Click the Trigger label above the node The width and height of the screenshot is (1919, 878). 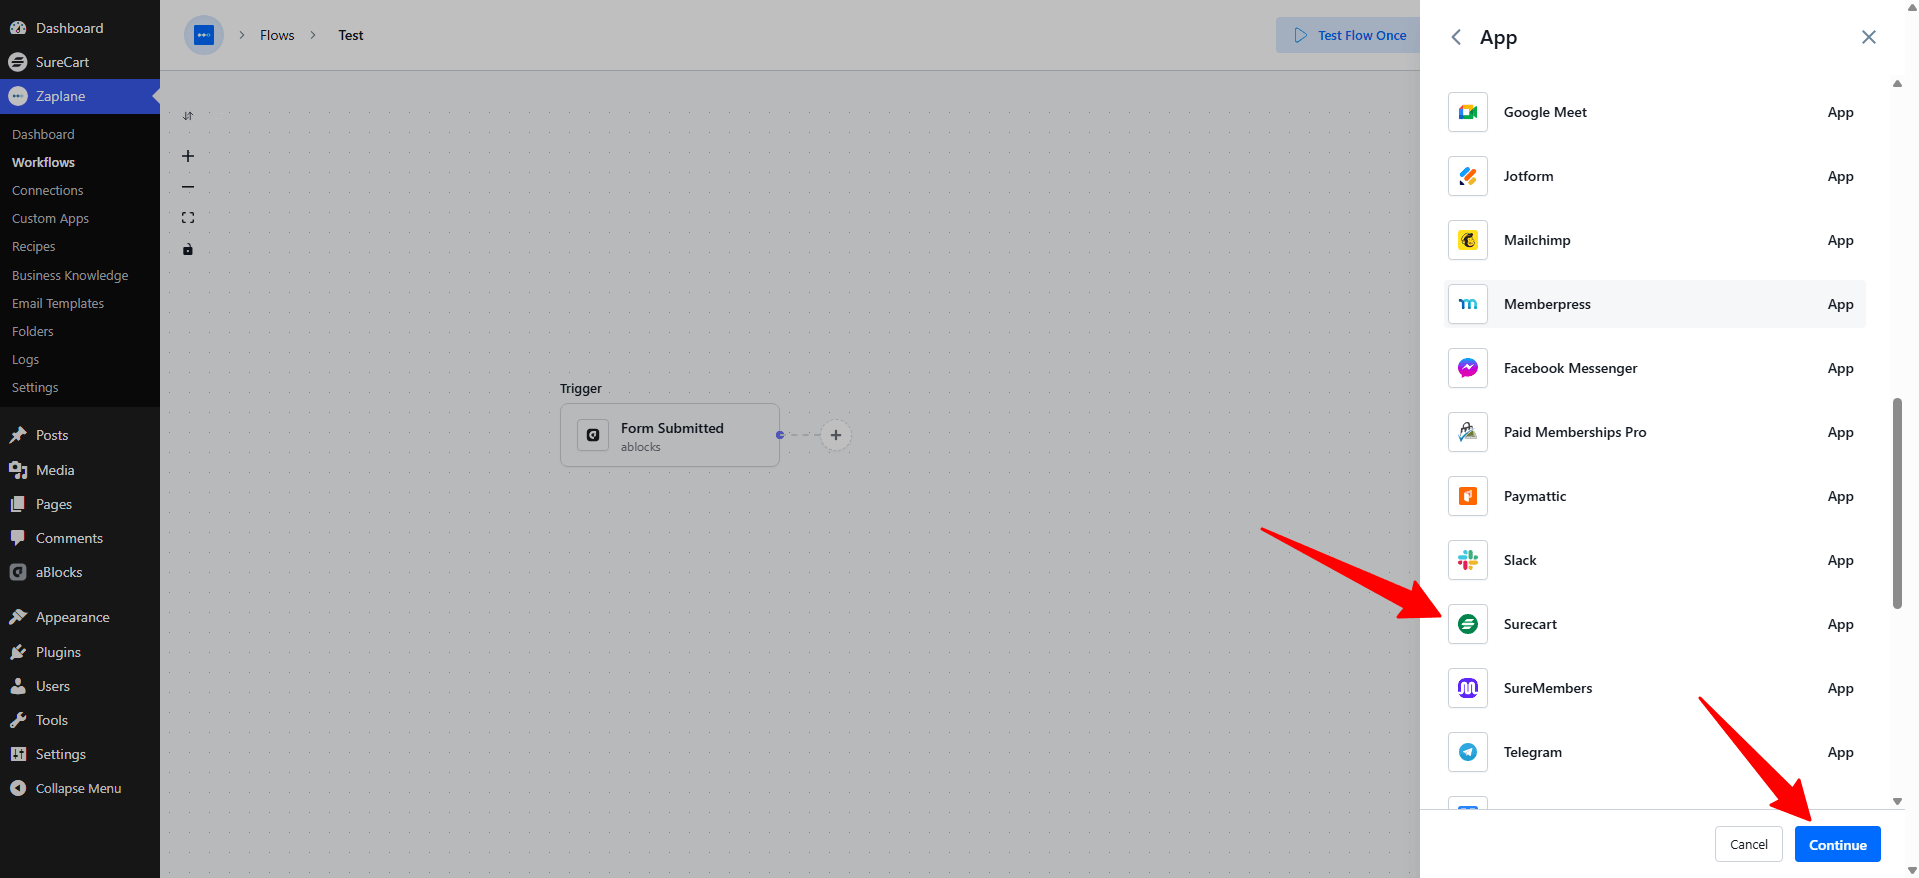pyautogui.click(x=580, y=388)
